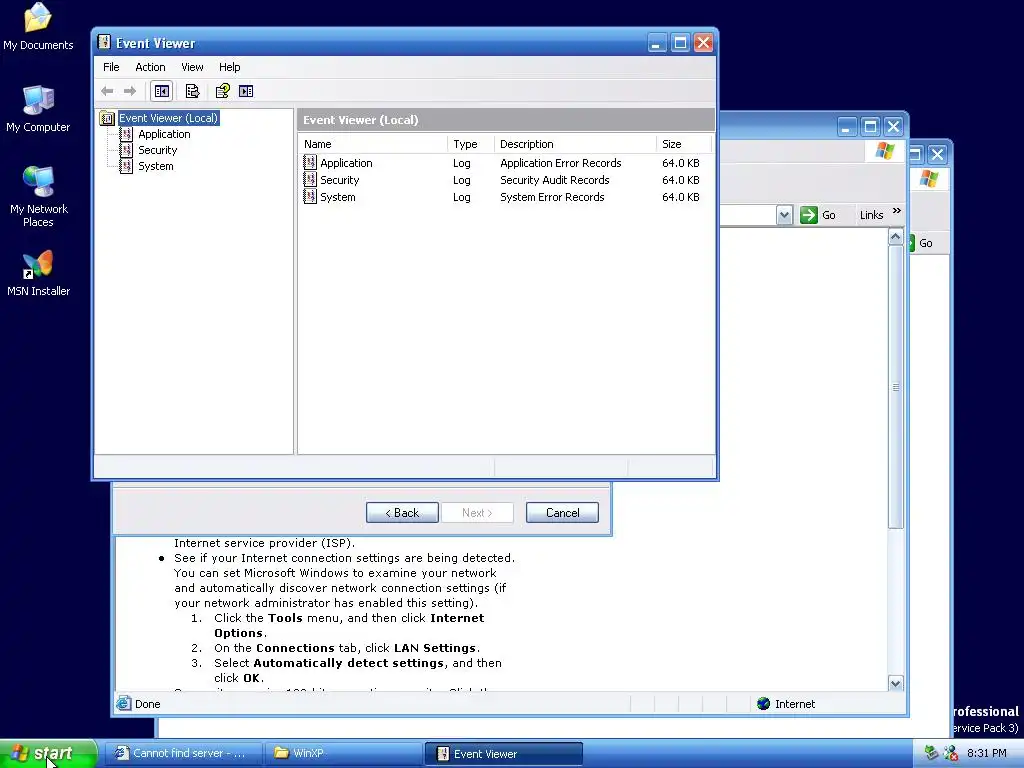Viewport: 1024px width, 768px height.
Task: Open the File menu
Action: point(111,67)
